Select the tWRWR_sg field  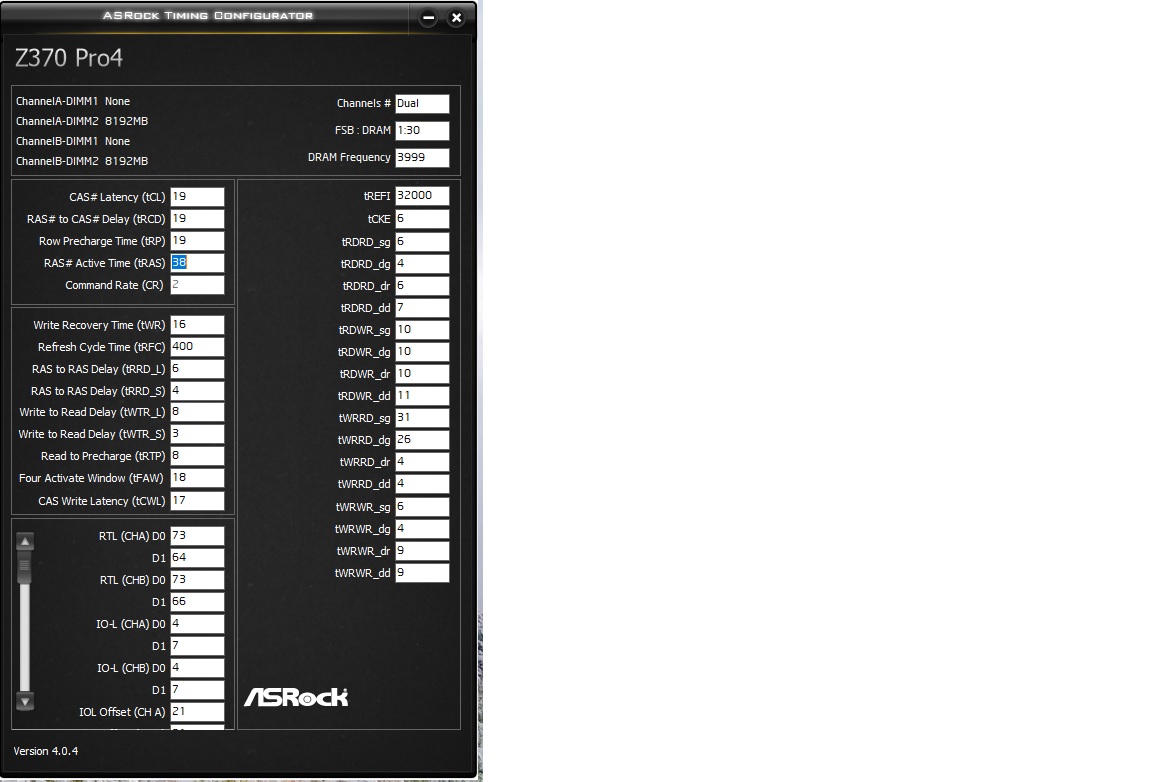click(422, 507)
